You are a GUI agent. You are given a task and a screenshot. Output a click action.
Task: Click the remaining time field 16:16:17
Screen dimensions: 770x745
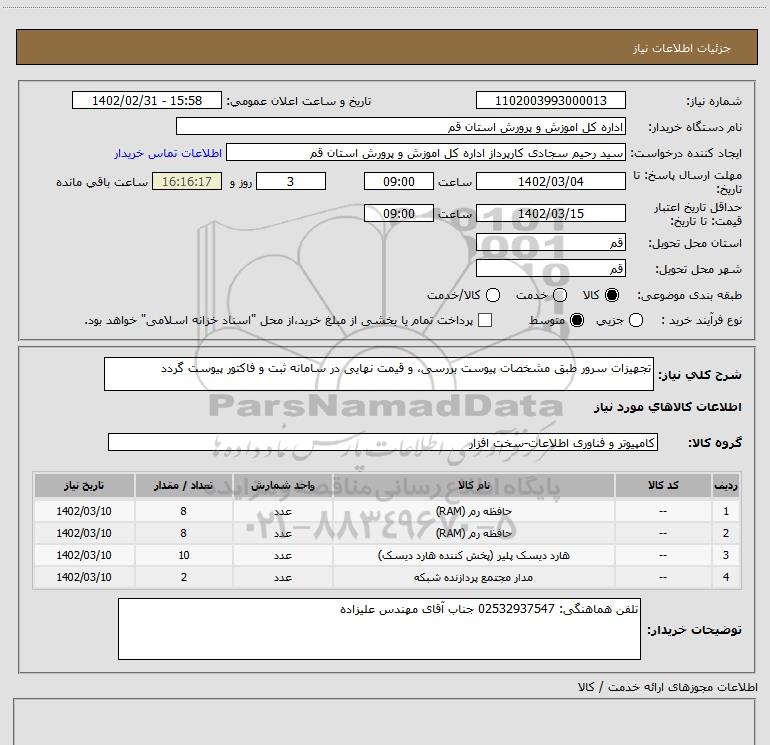pos(187,182)
